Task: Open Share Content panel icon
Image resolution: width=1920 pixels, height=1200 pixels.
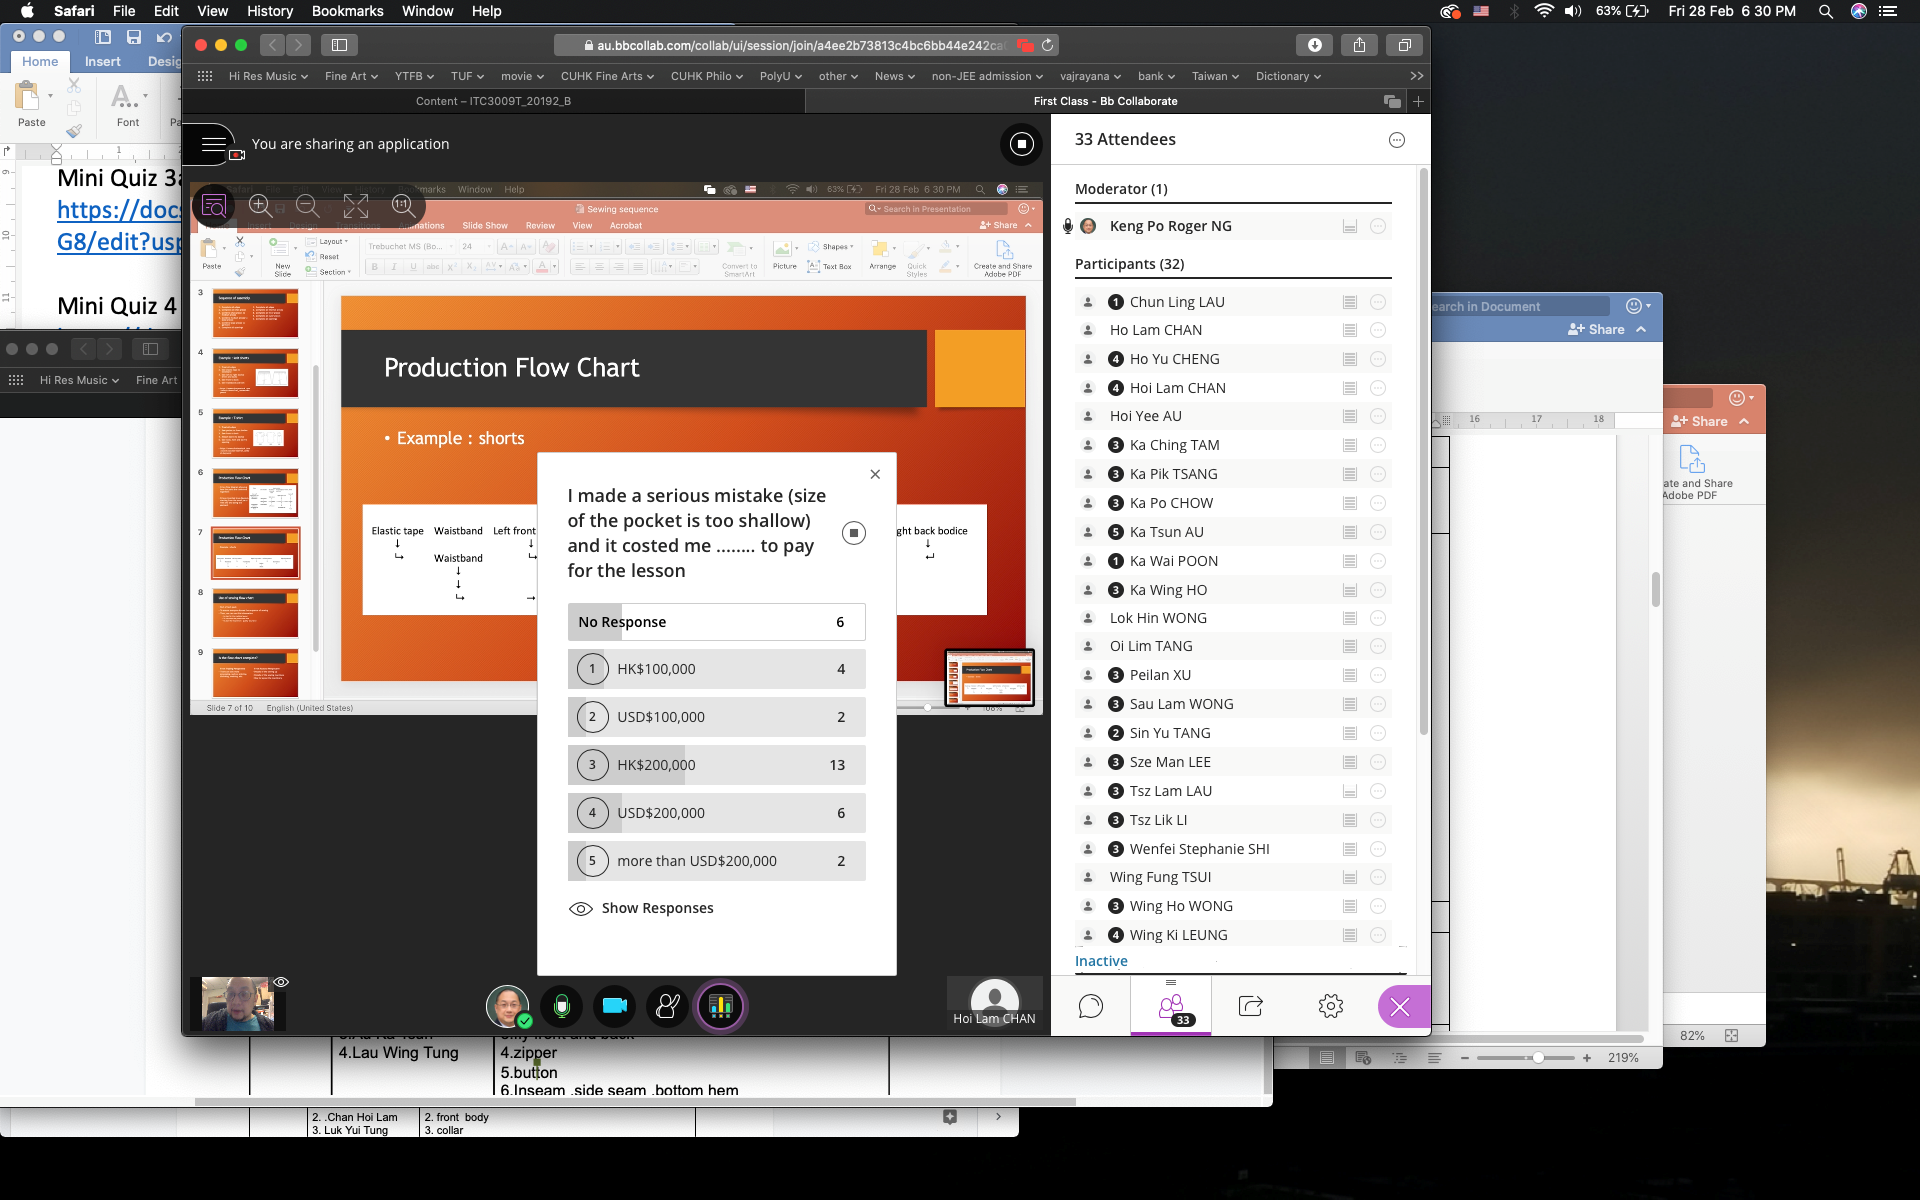Action: tap(1250, 1006)
